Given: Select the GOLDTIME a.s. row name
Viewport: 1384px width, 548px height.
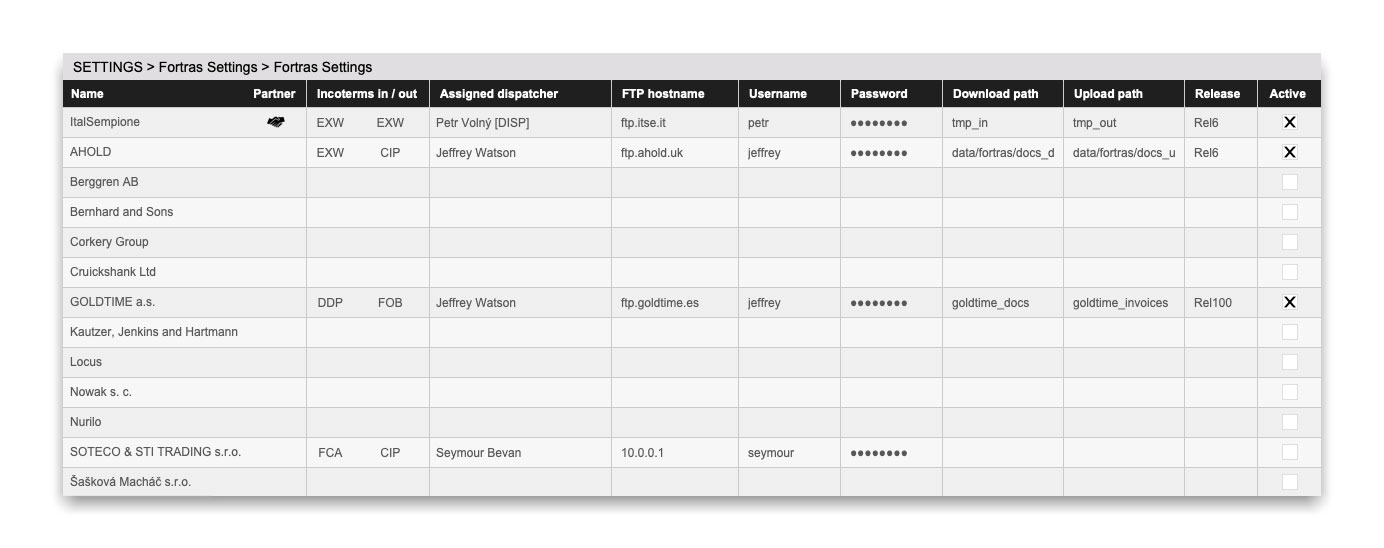Looking at the screenshot, I should (x=112, y=302).
